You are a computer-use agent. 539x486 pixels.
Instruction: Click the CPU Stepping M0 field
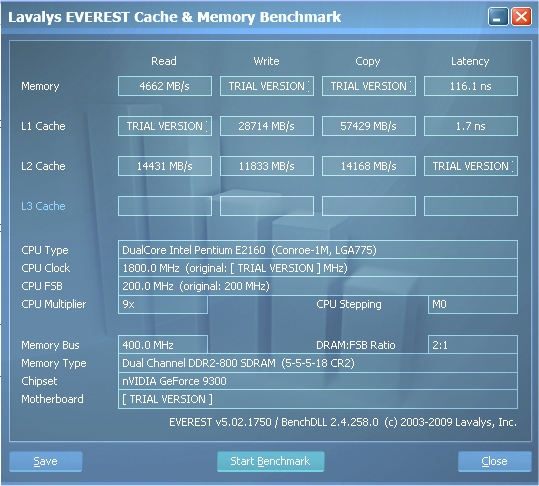click(x=473, y=304)
